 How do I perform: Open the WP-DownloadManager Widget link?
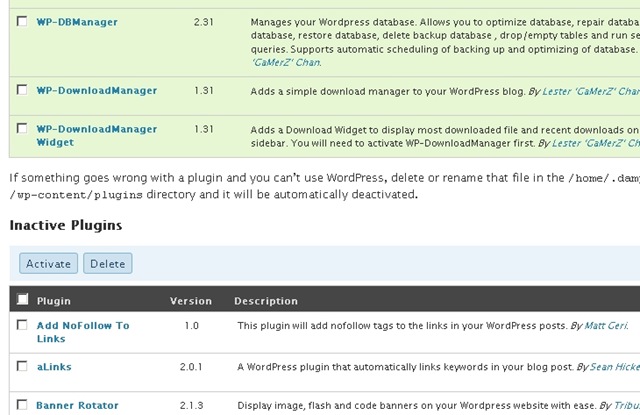(x=97, y=135)
